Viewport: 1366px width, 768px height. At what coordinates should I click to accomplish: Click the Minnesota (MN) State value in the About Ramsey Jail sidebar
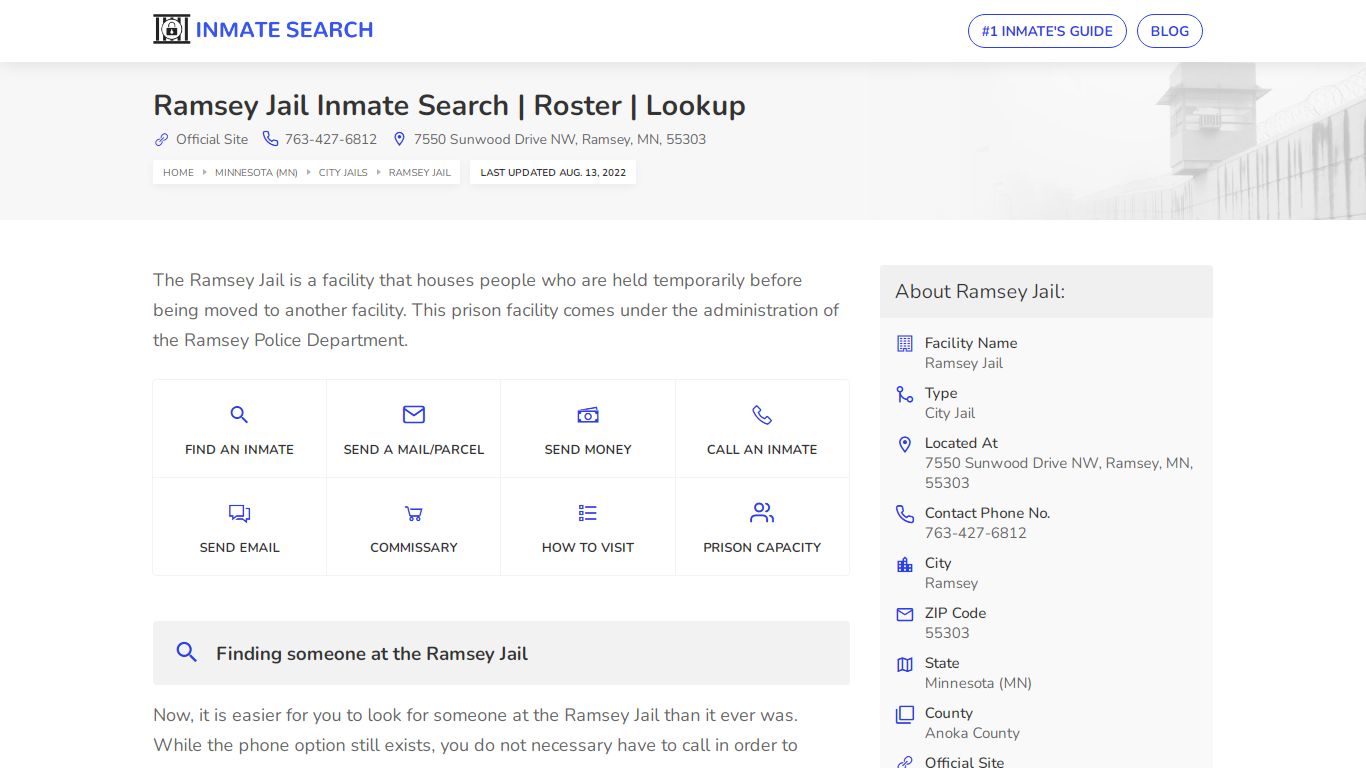point(978,683)
